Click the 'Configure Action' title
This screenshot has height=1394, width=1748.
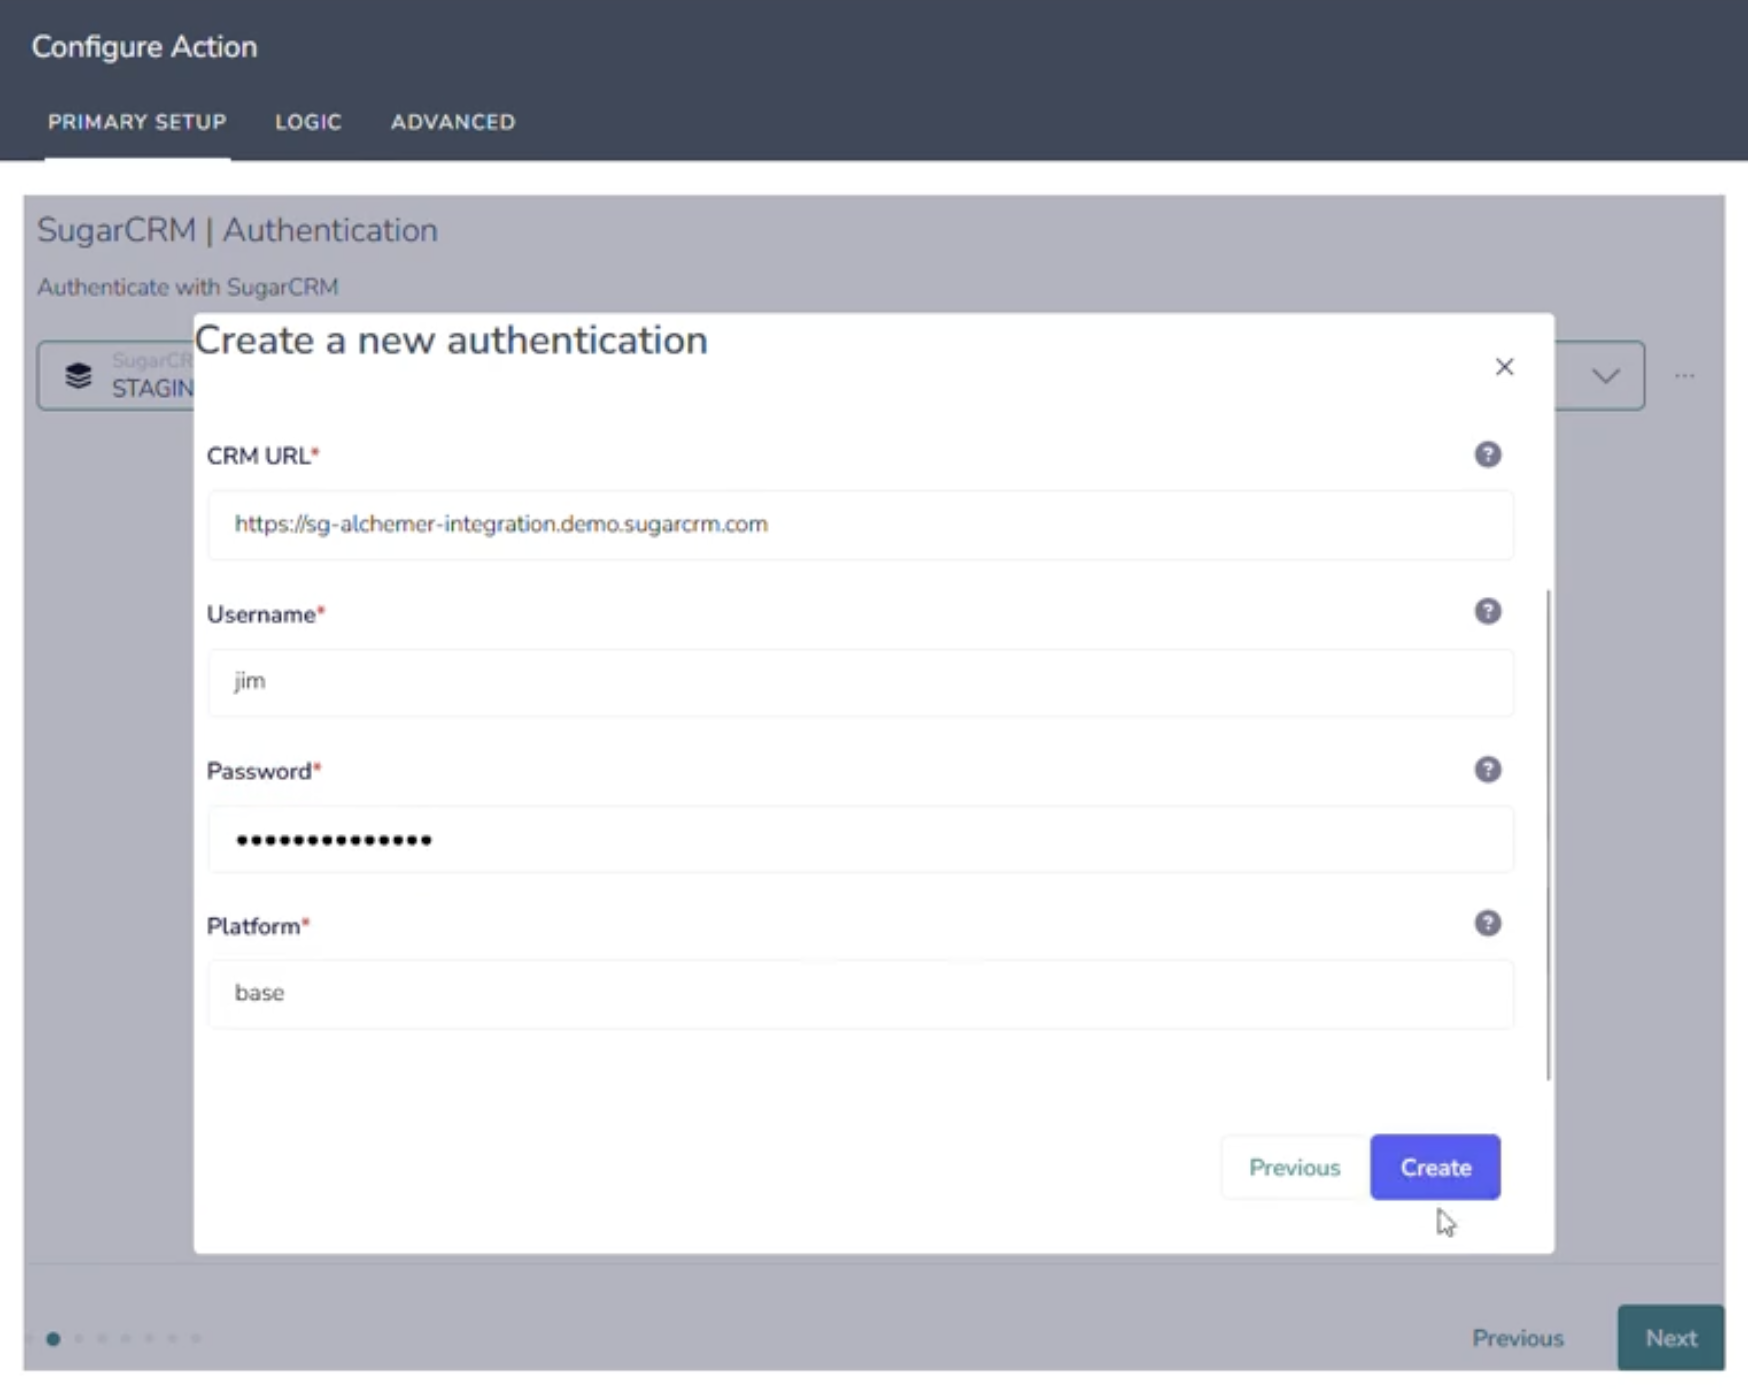coord(144,47)
